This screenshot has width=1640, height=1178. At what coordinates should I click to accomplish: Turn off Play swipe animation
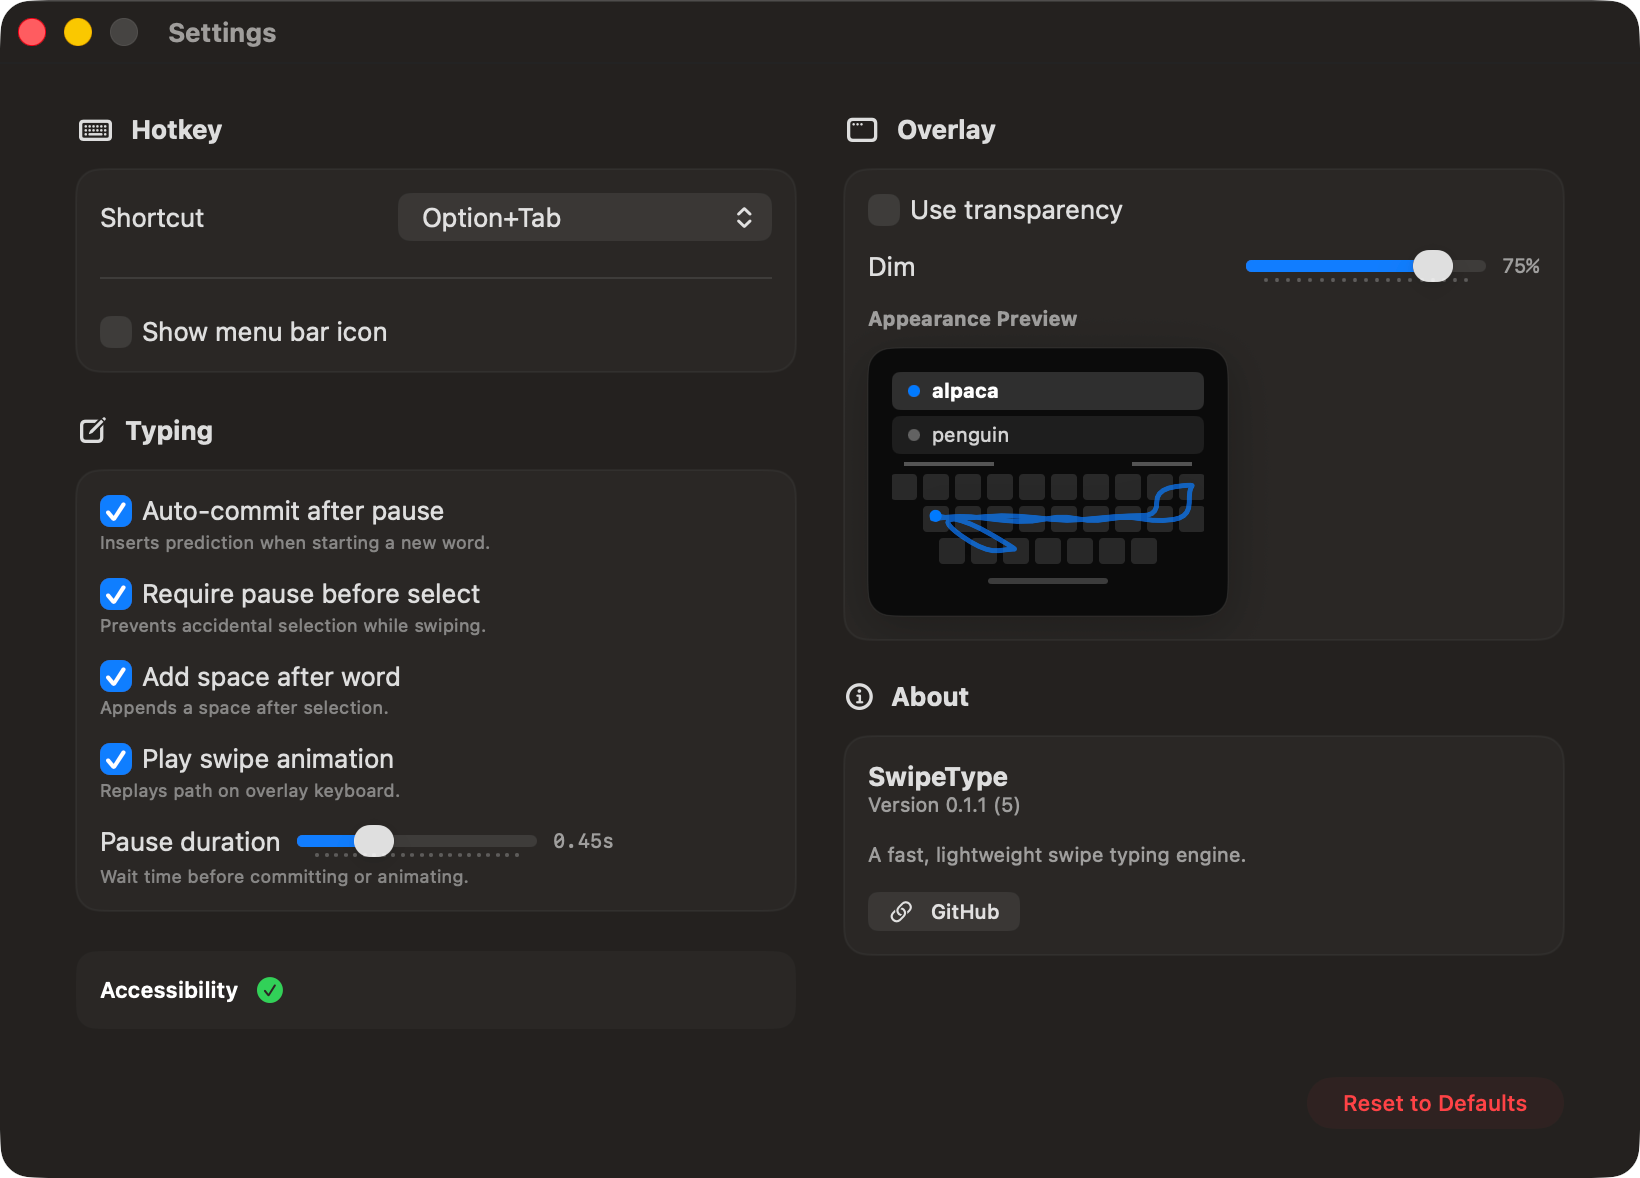116,759
